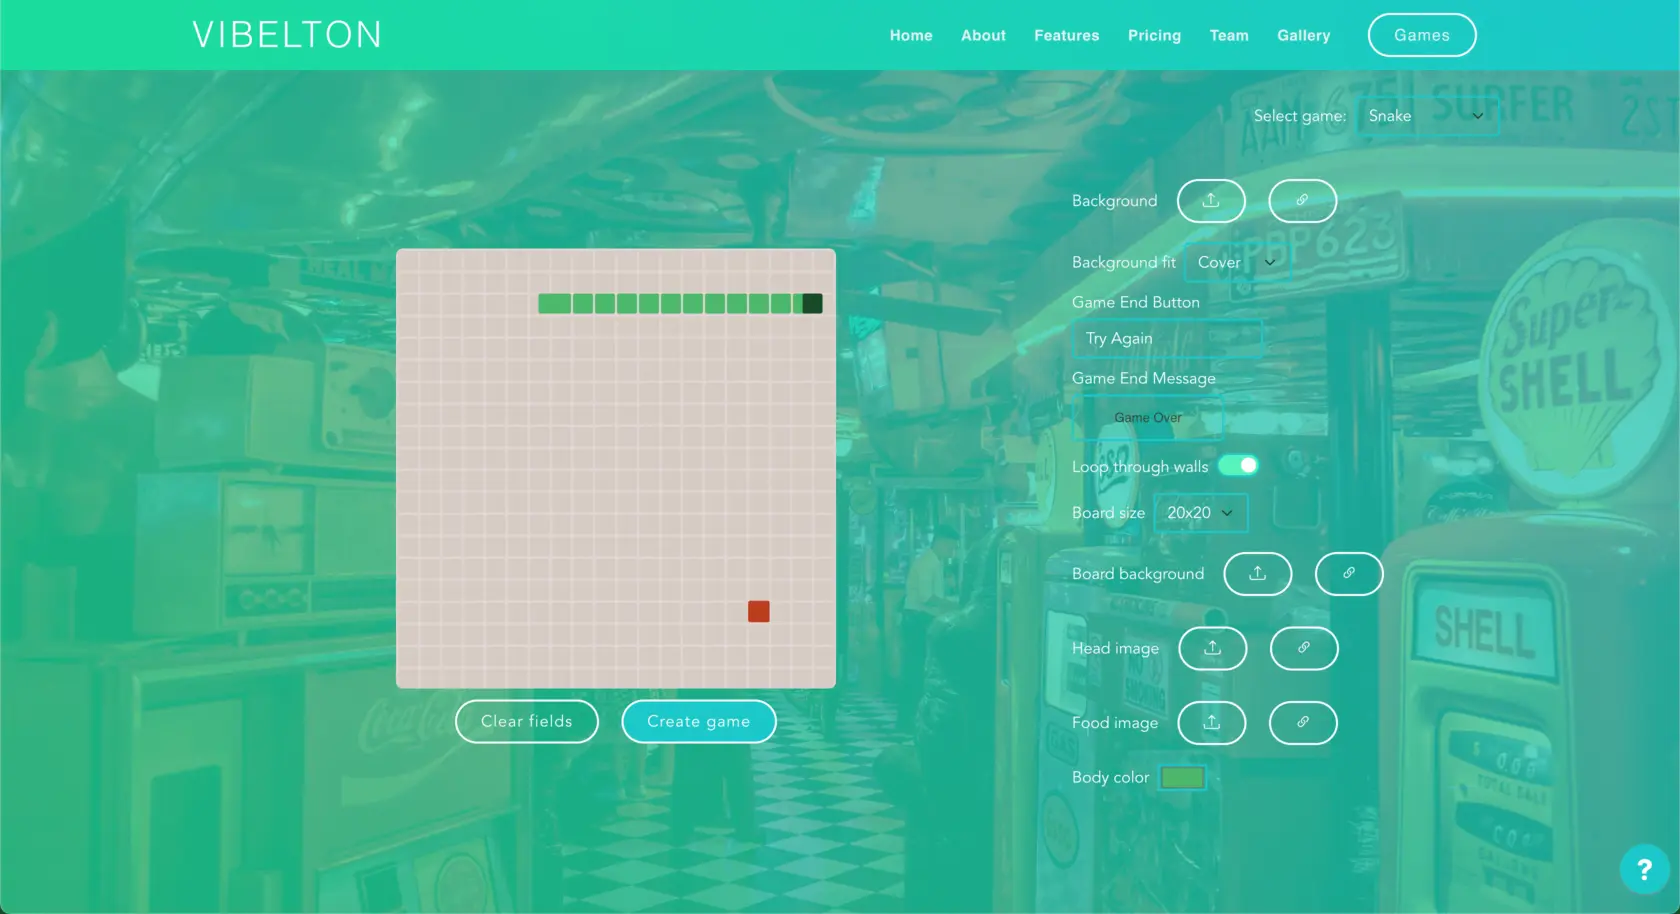The width and height of the screenshot is (1680, 914).
Task: Click the Board background link icon
Action: pyautogui.click(x=1348, y=574)
